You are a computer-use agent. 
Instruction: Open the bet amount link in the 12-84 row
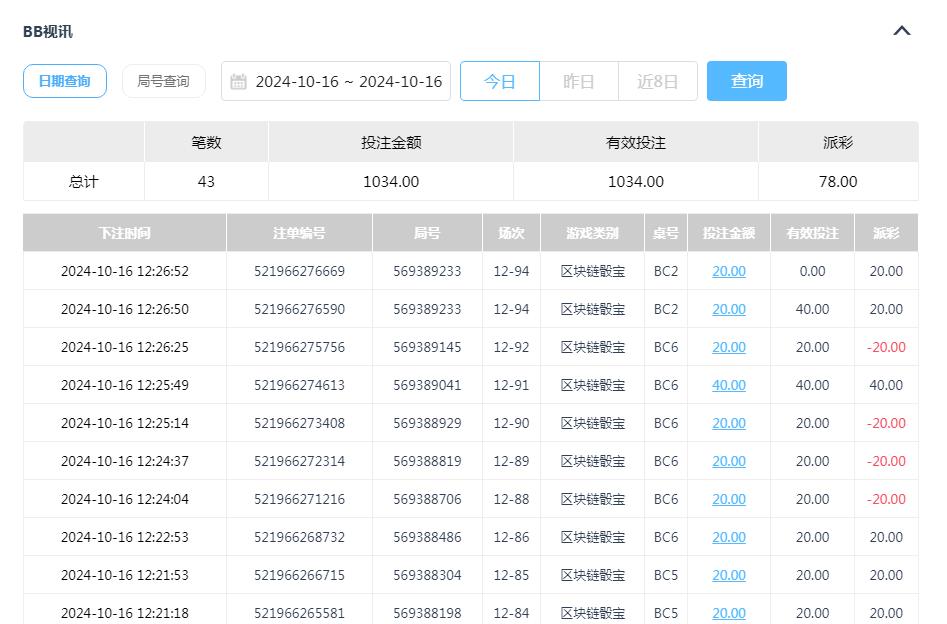(728, 613)
